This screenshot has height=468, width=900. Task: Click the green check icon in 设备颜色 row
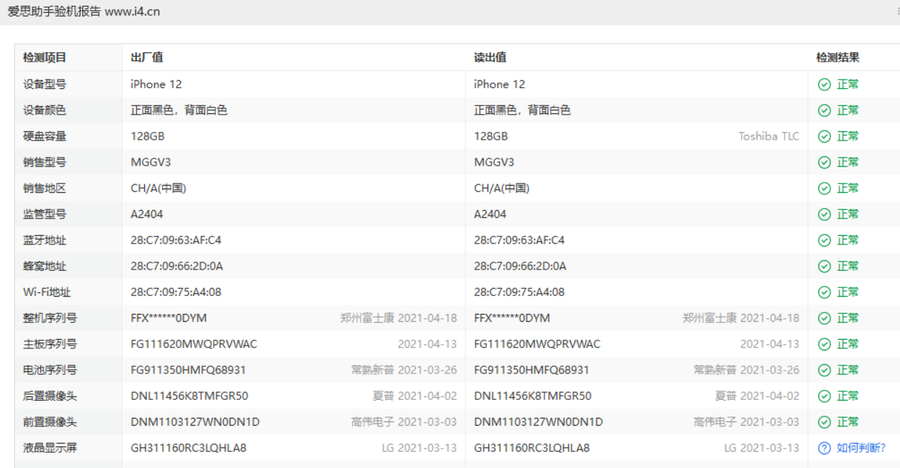click(824, 110)
